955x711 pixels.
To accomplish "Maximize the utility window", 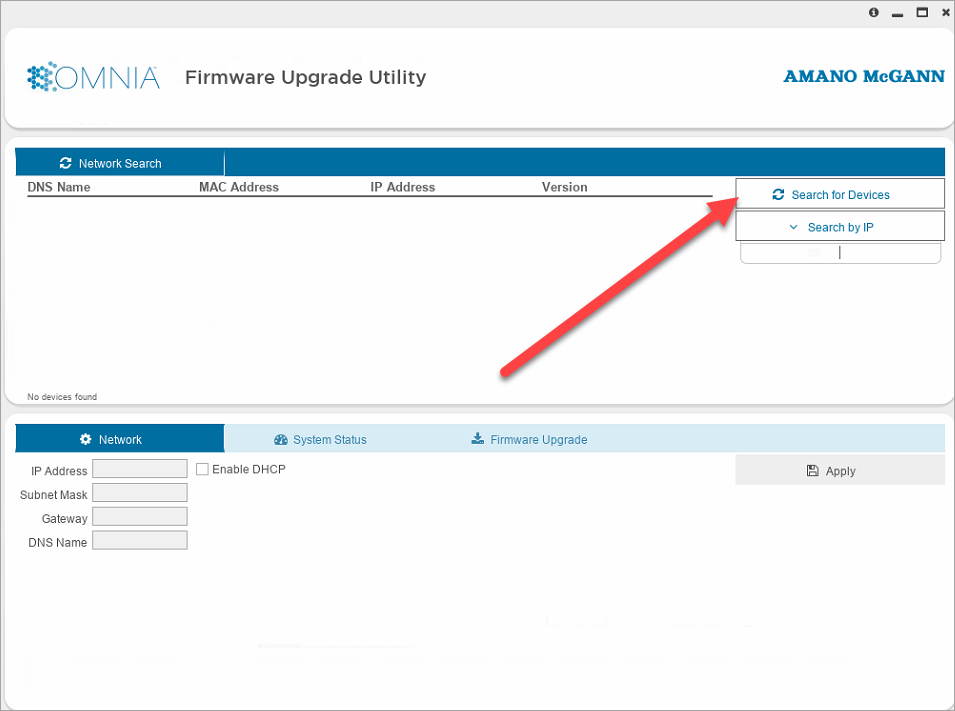I will coord(922,12).
